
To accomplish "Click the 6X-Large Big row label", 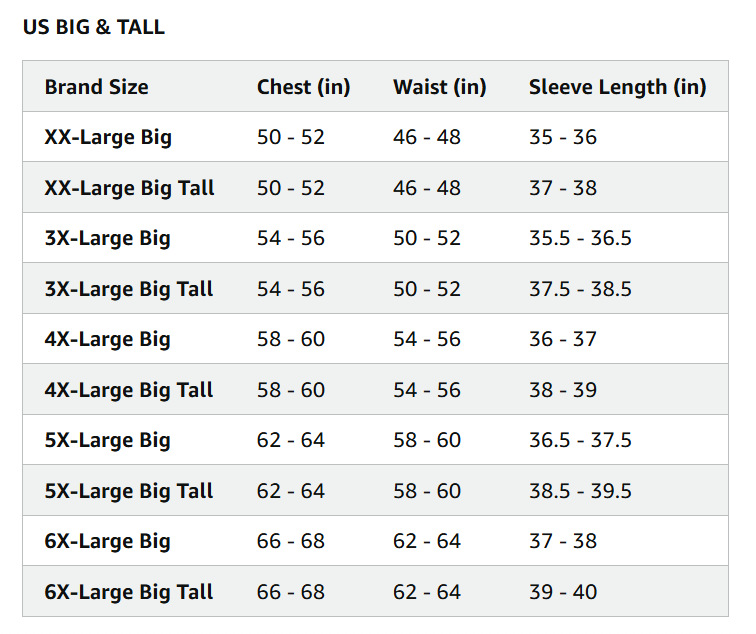I will click(107, 541).
